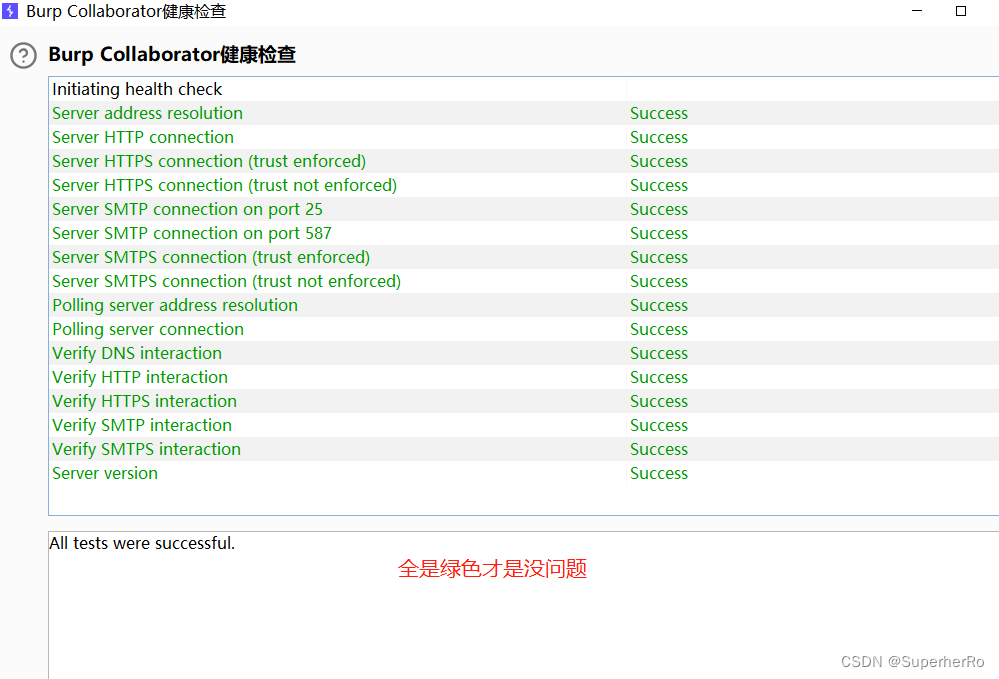Click Server HTTPS connection (trust enforced) row
Screen dimensions: 999x679
click(x=208, y=161)
